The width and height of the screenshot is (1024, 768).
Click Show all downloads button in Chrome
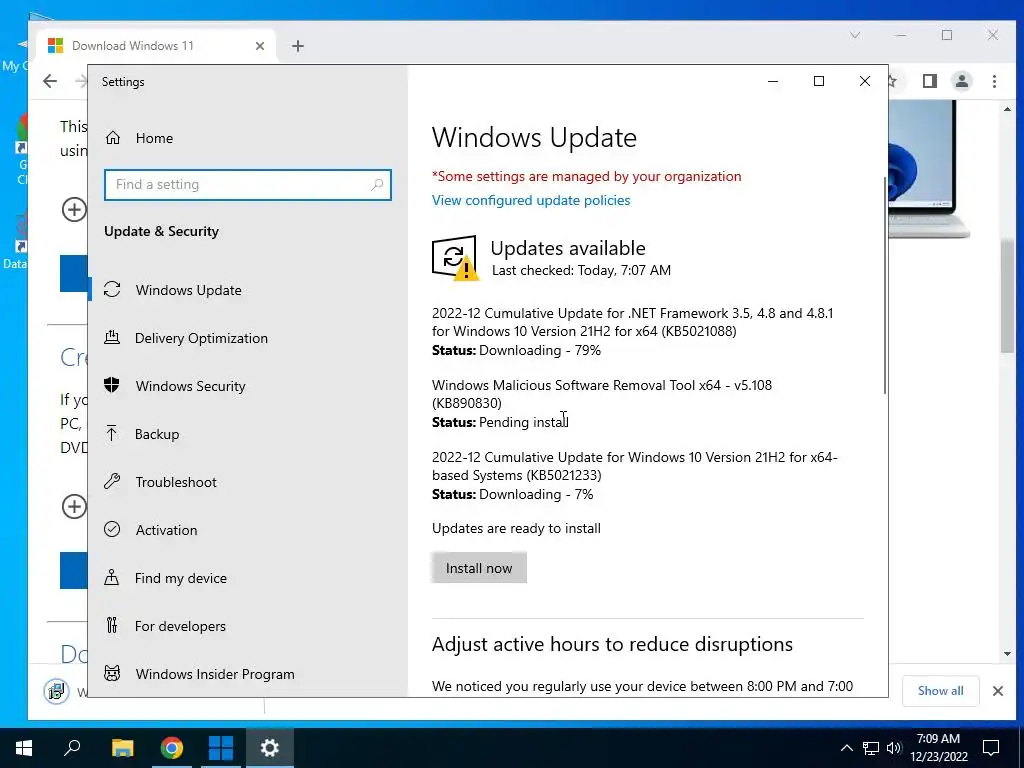[940, 691]
